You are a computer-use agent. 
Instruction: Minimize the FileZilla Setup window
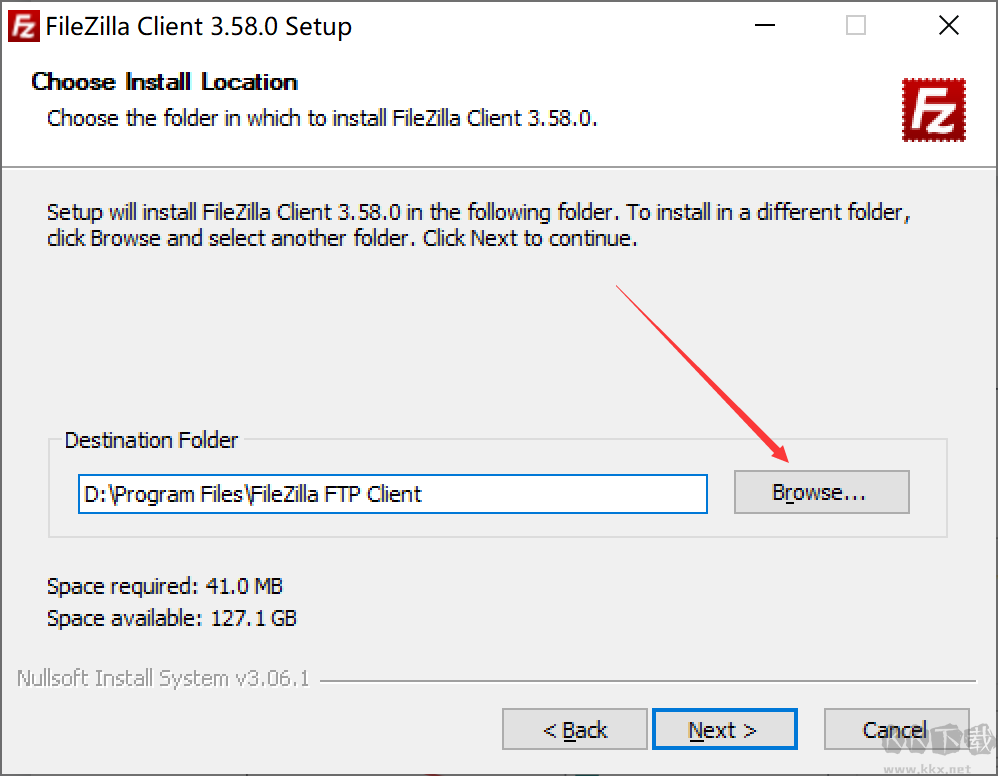tap(764, 25)
